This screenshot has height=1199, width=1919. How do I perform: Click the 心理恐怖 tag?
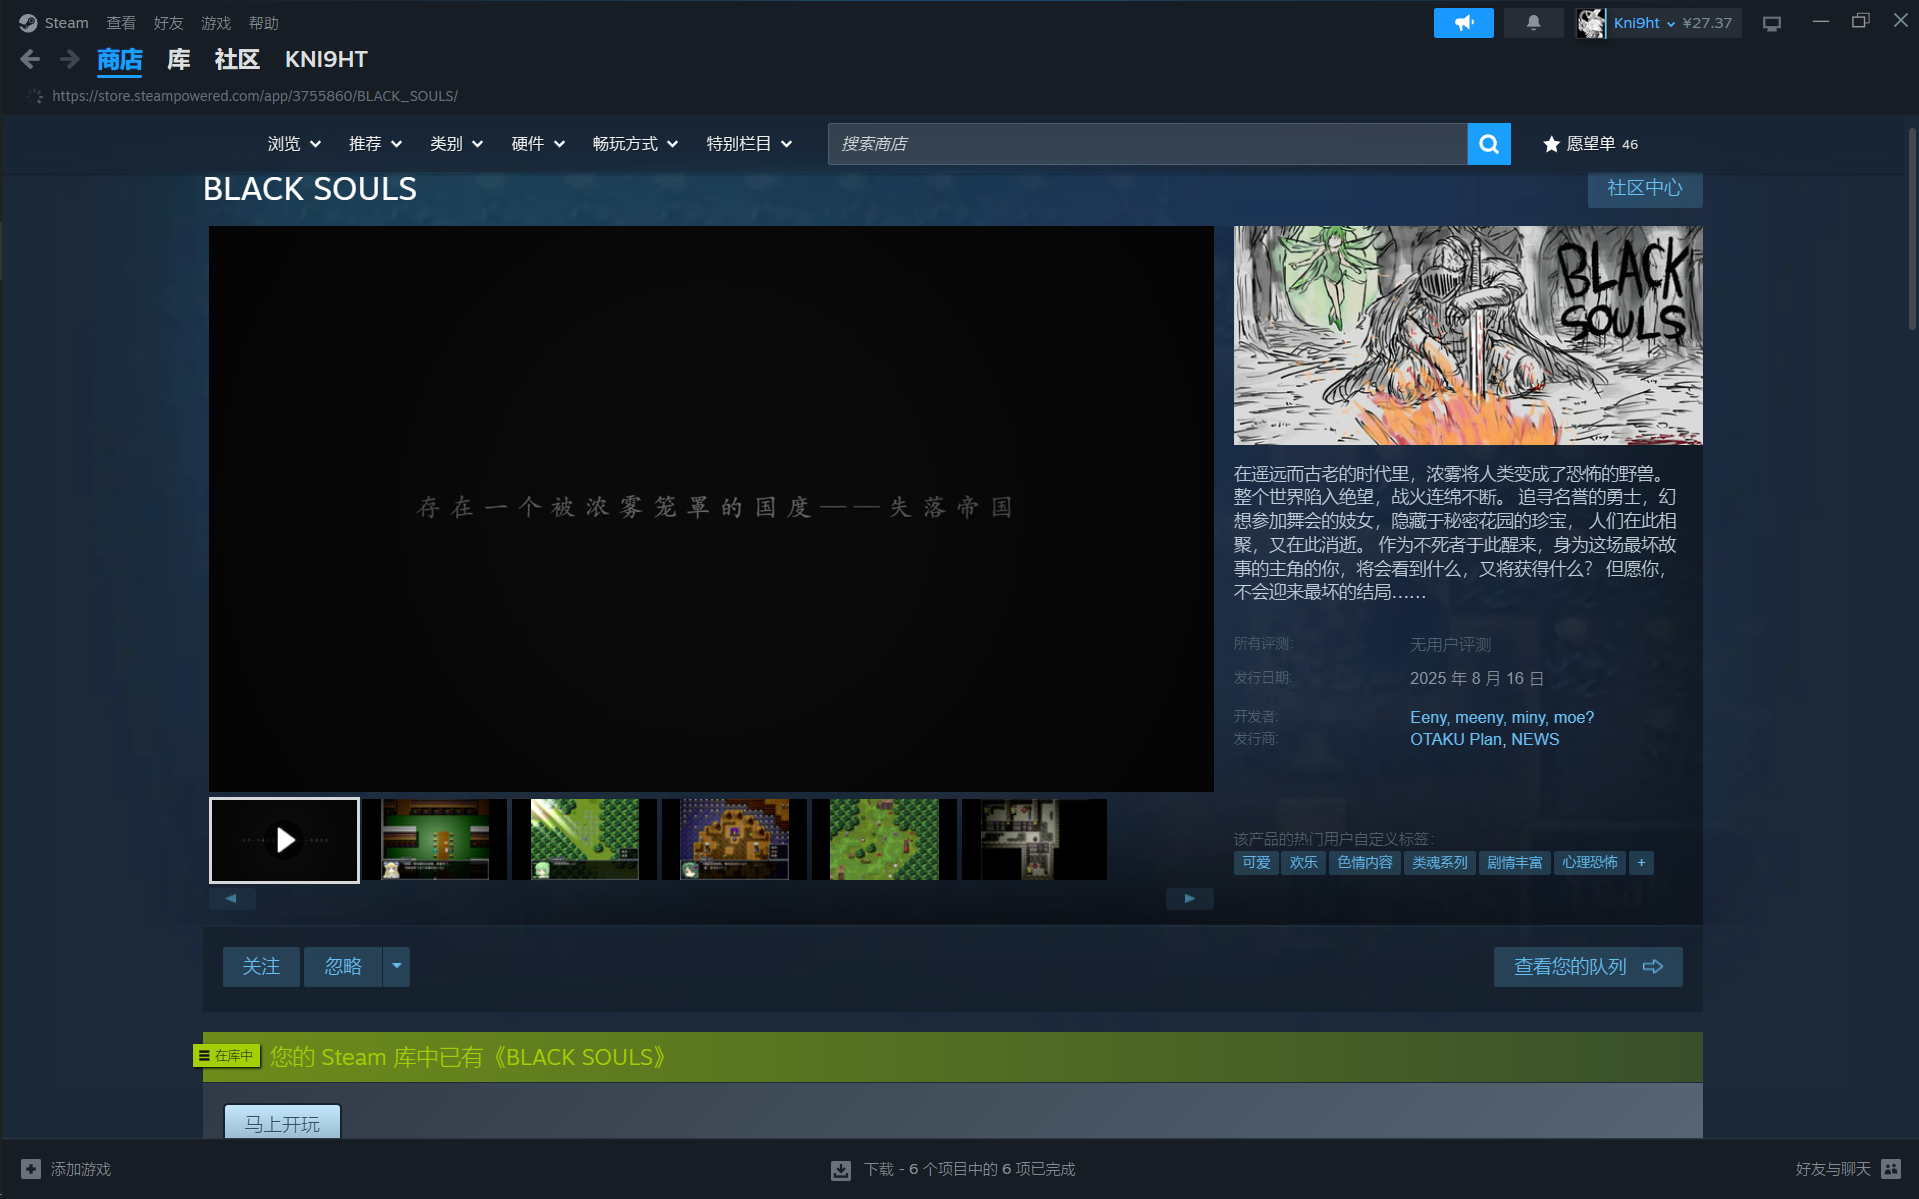(x=1589, y=863)
